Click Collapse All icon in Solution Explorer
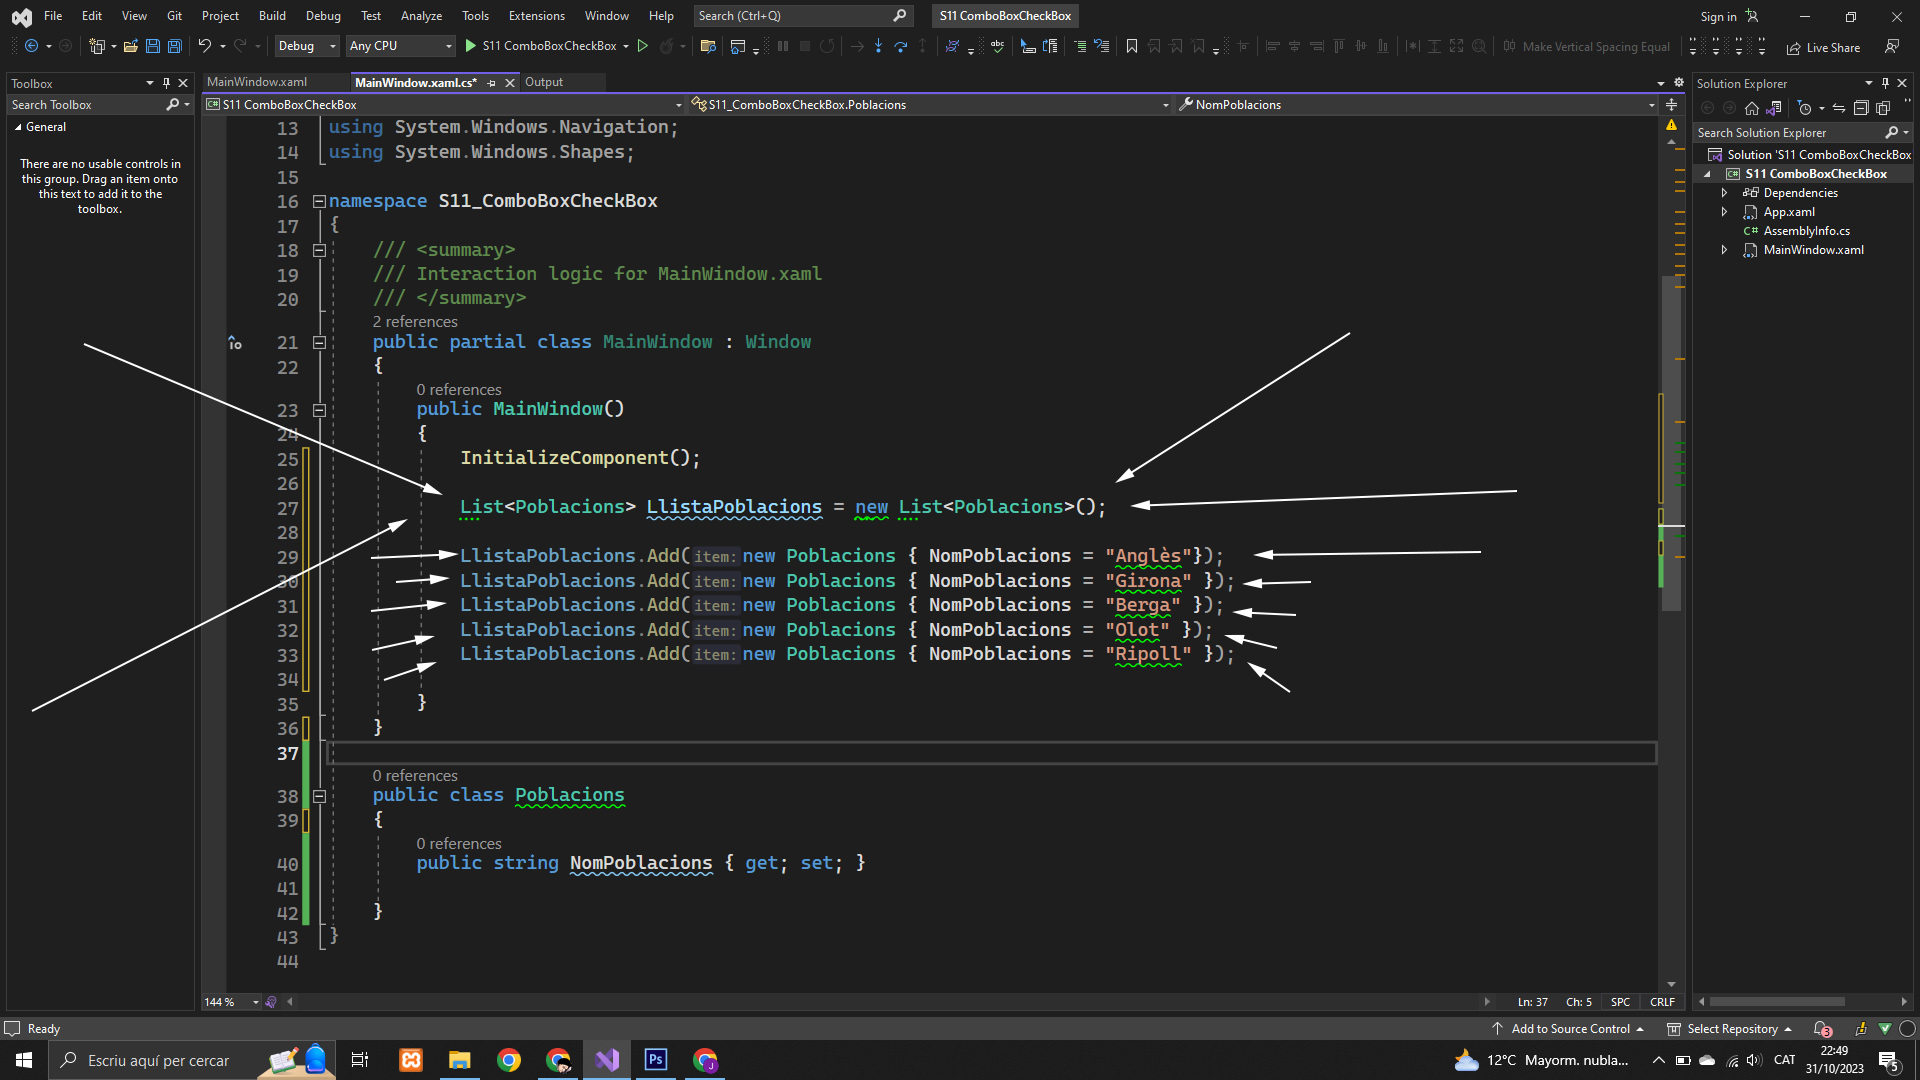This screenshot has height=1080, width=1920. point(1860,108)
